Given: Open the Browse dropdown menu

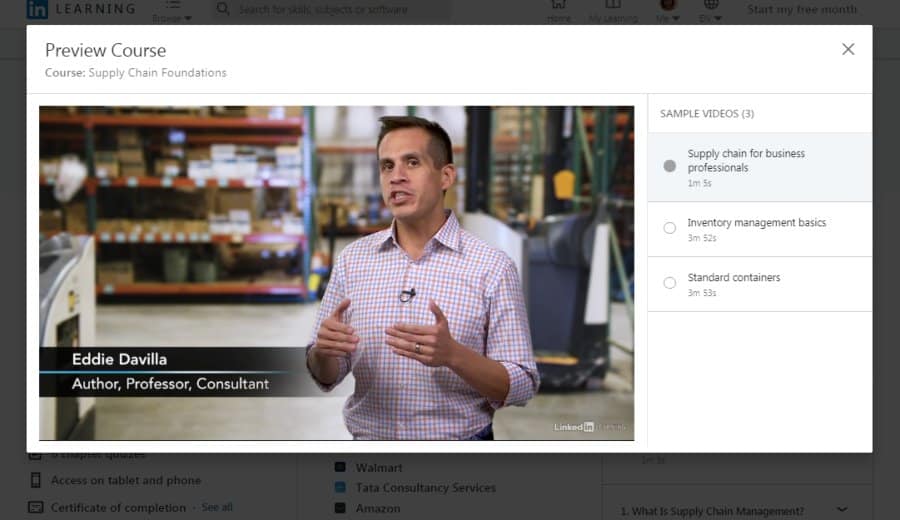Looking at the screenshot, I should click(x=172, y=11).
